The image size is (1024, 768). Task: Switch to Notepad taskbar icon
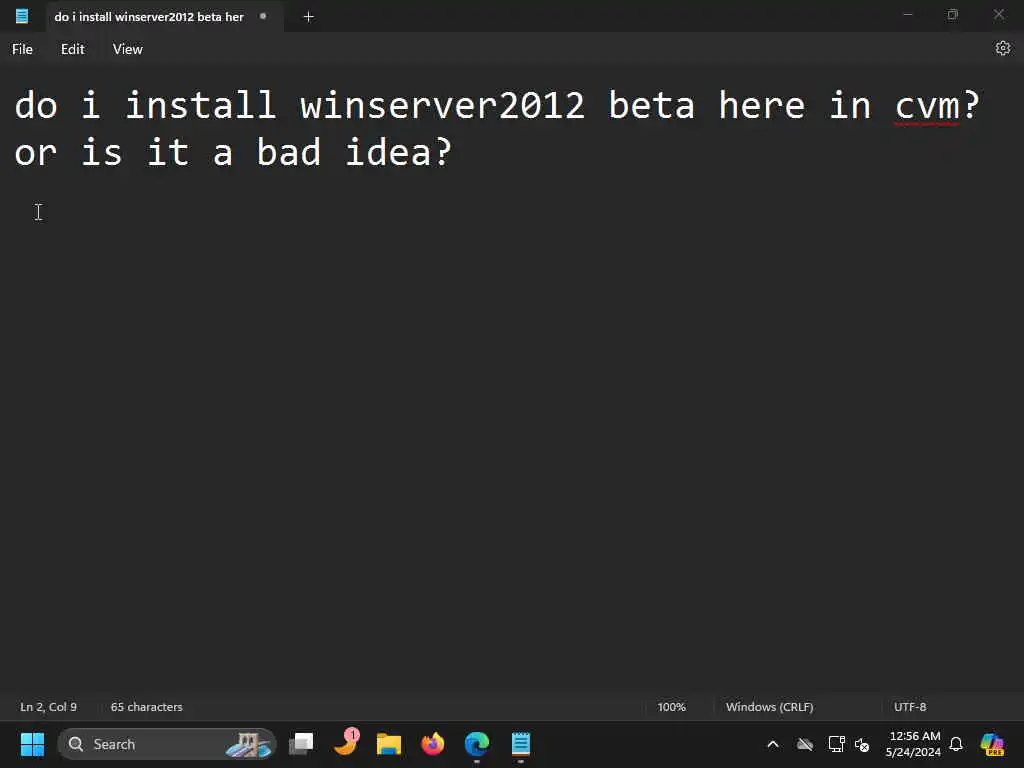click(x=520, y=744)
